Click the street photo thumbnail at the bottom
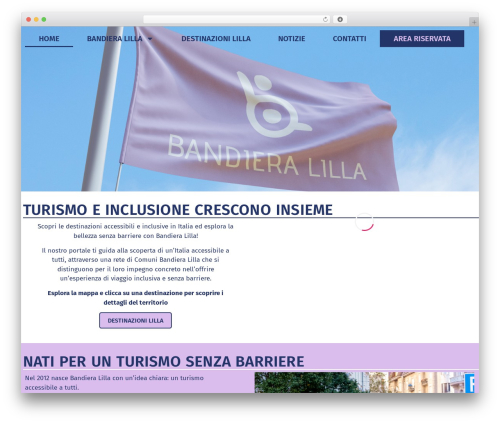Screen dimensions: 500x423 tap(364, 383)
